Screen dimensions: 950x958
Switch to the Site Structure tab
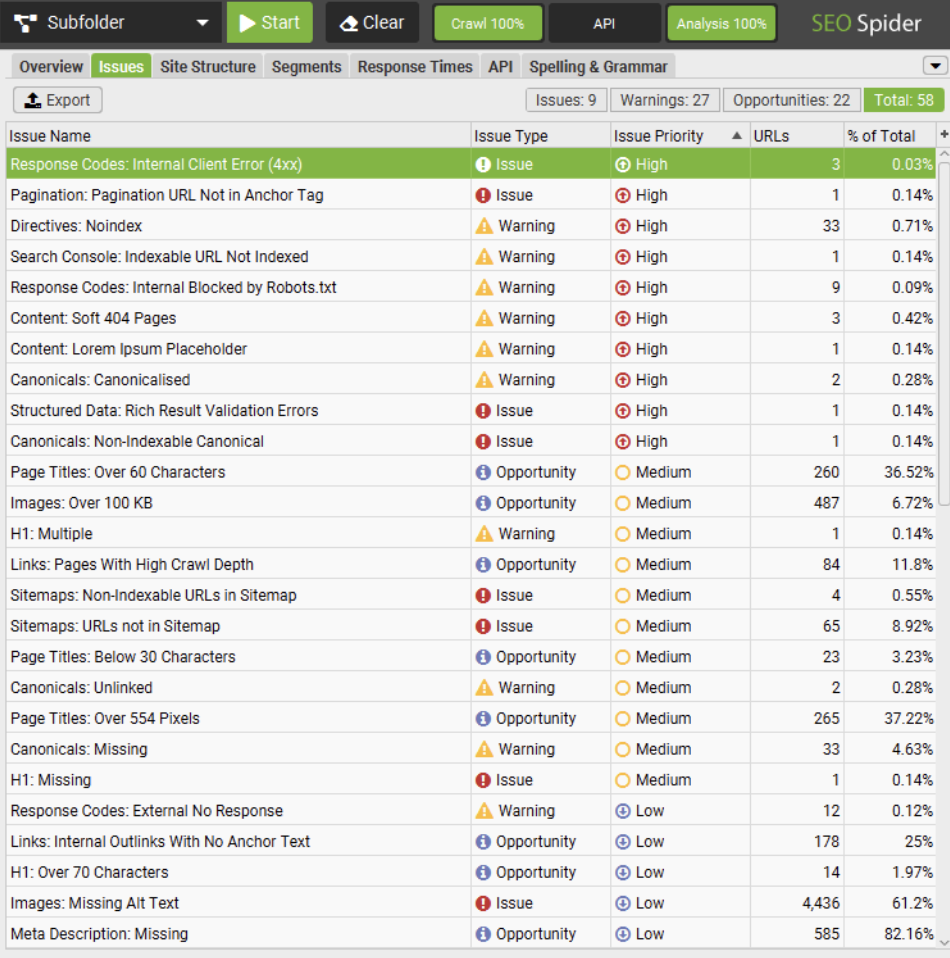(208, 66)
